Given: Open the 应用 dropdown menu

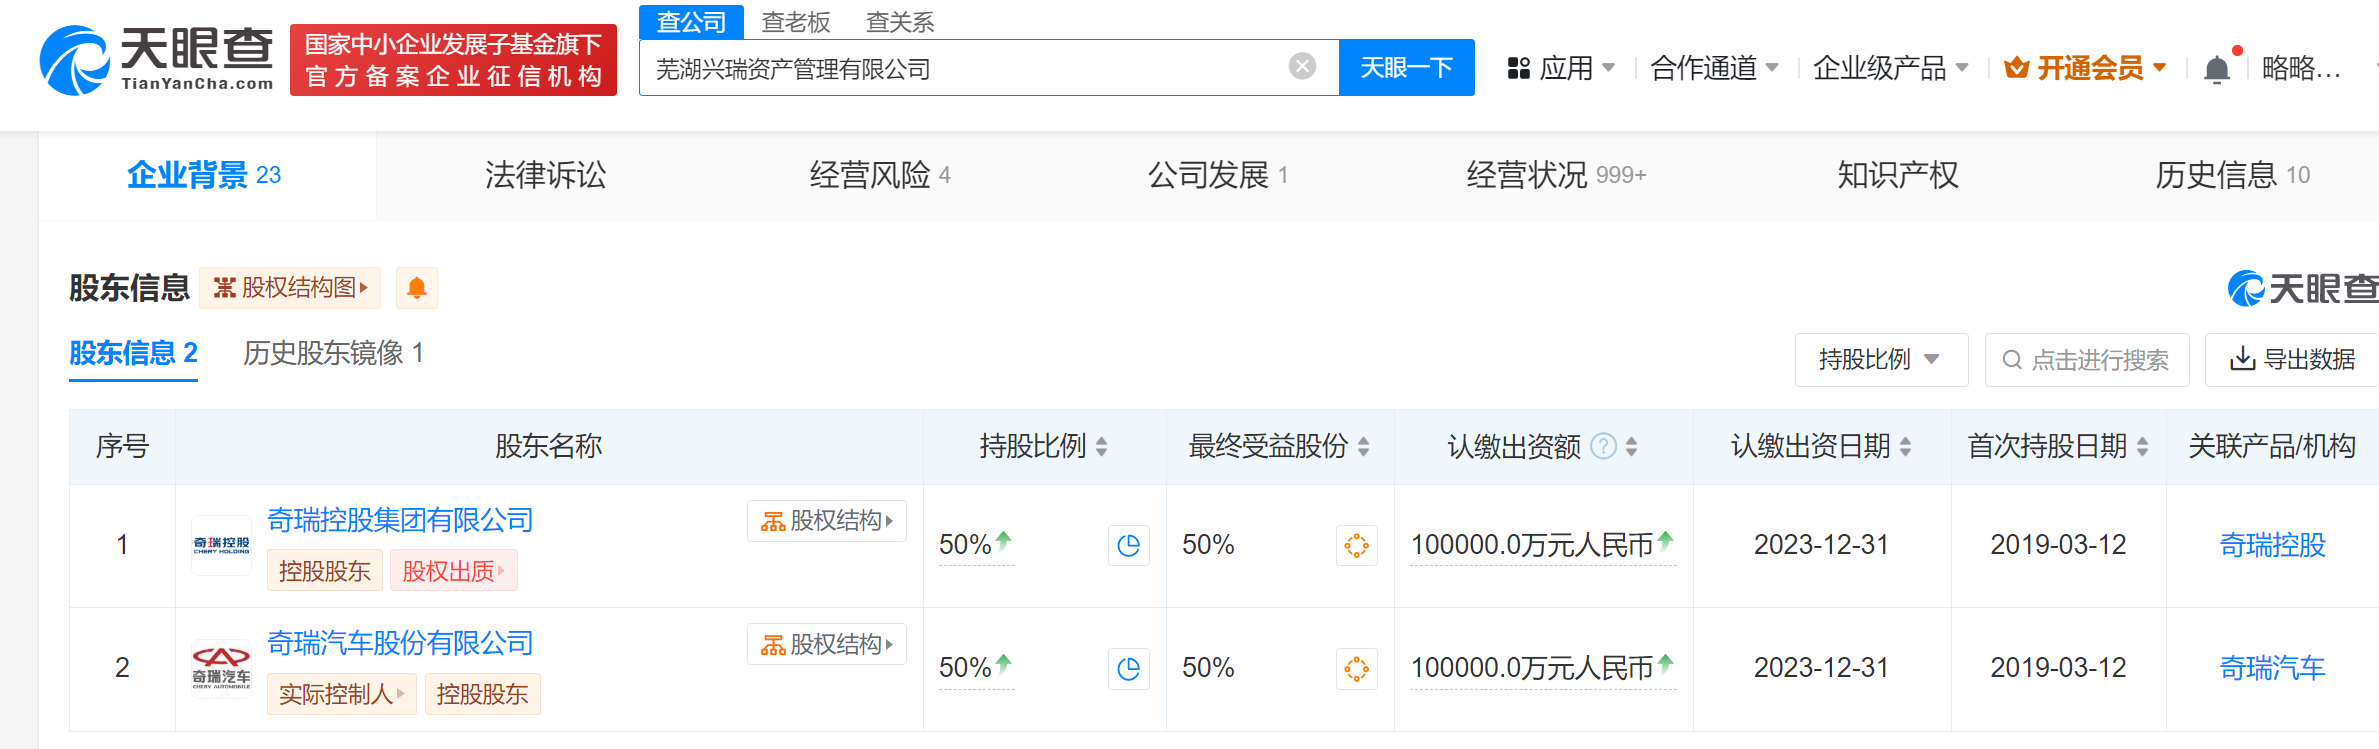Looking at the screenshot, I should click(x=1561, y=68).
